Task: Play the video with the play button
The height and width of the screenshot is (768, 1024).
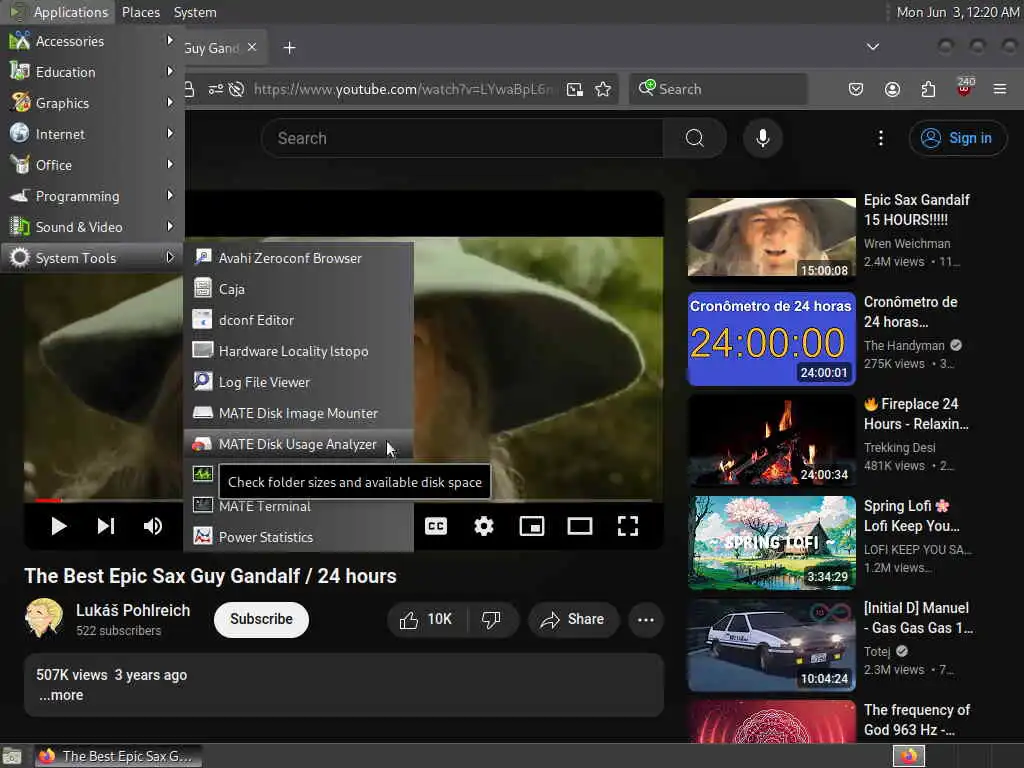Action: [59, 526]
